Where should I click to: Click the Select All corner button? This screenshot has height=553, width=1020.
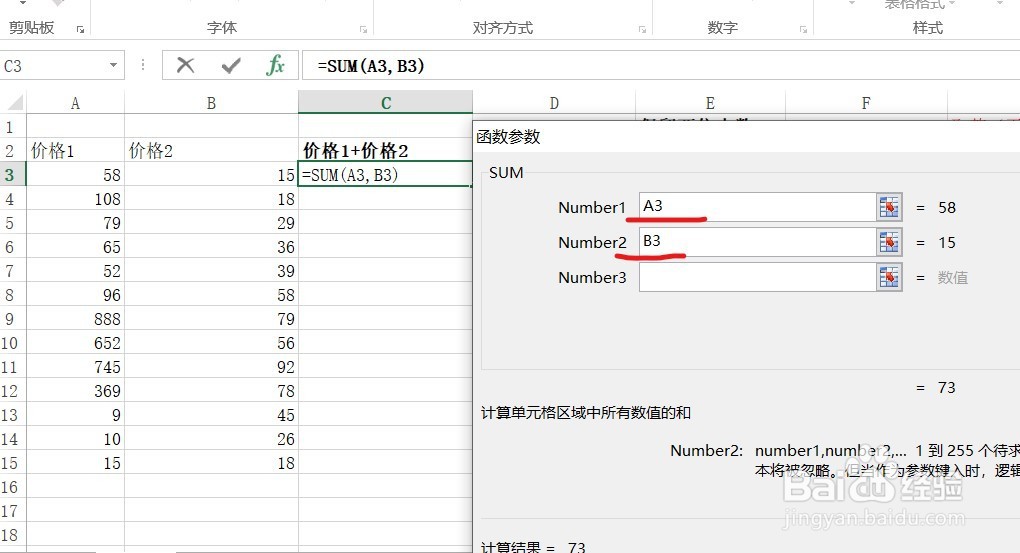pos(12,103)
